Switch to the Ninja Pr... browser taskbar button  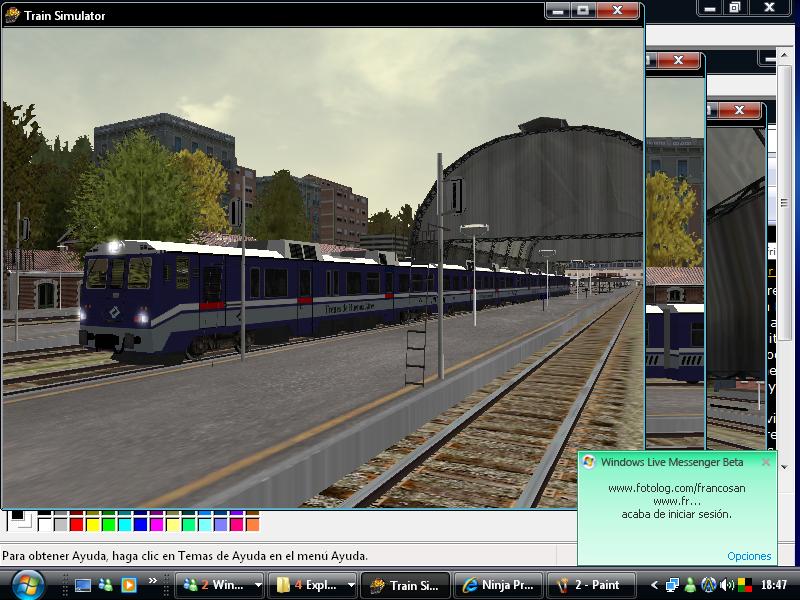[x=497, y=585]
